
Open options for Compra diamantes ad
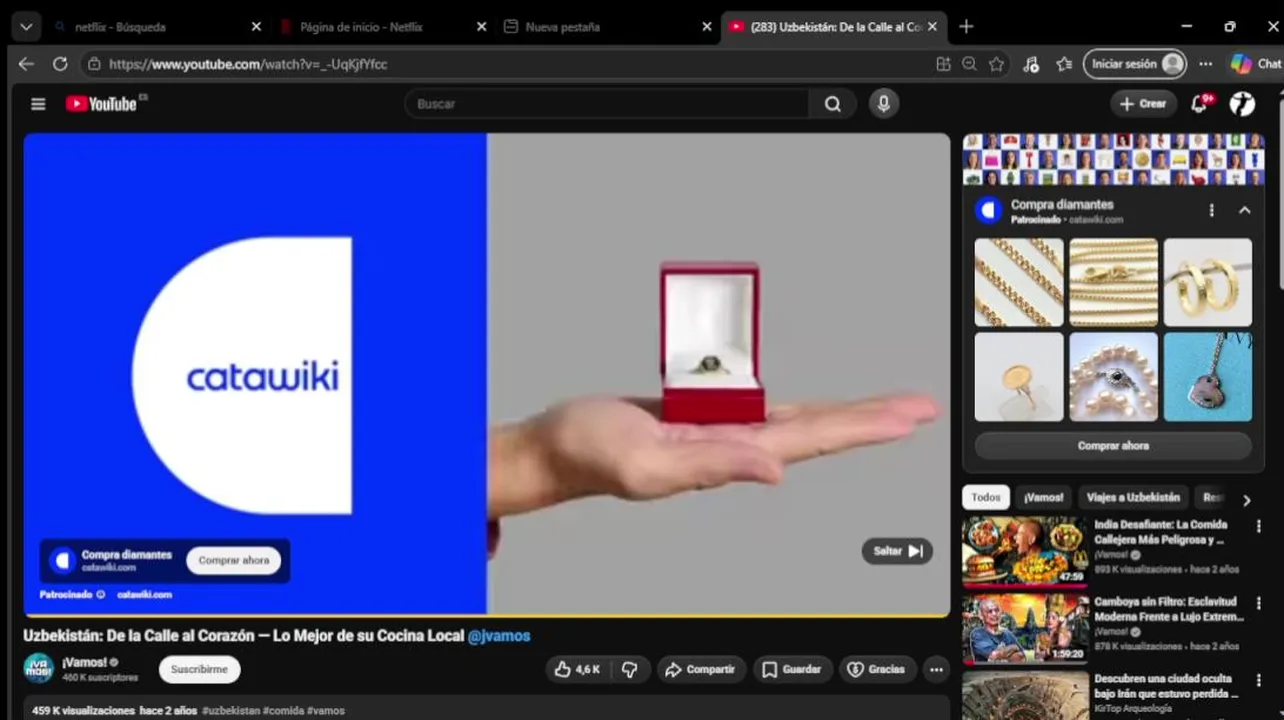coord(1211,211)
